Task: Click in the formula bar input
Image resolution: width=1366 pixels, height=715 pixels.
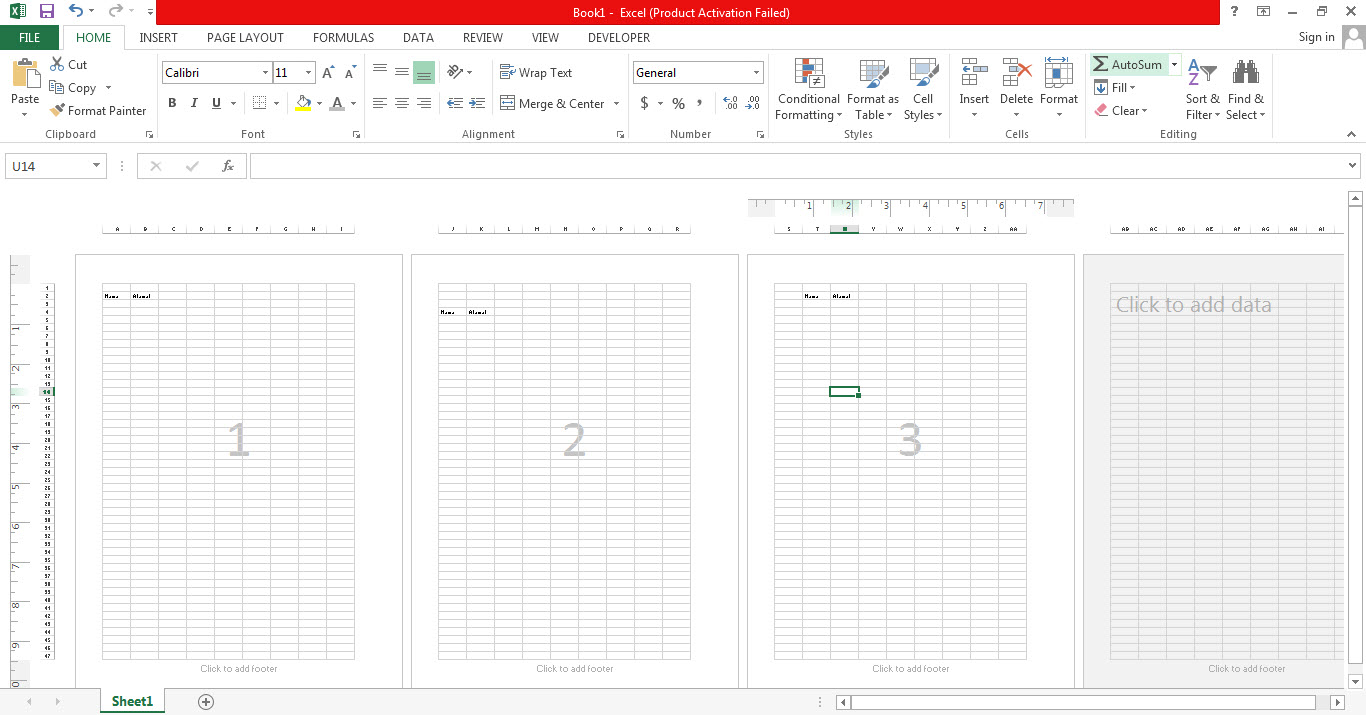Action: pos(797,166)
